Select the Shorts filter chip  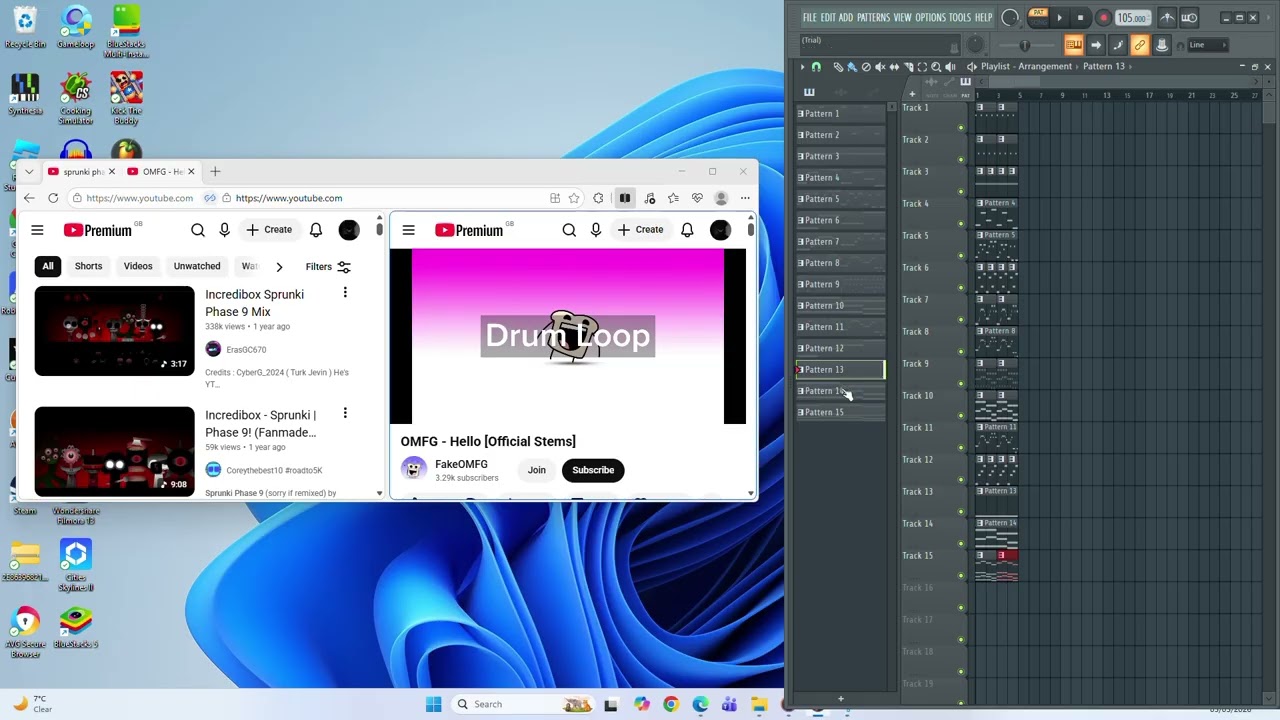tap(88, 266)
